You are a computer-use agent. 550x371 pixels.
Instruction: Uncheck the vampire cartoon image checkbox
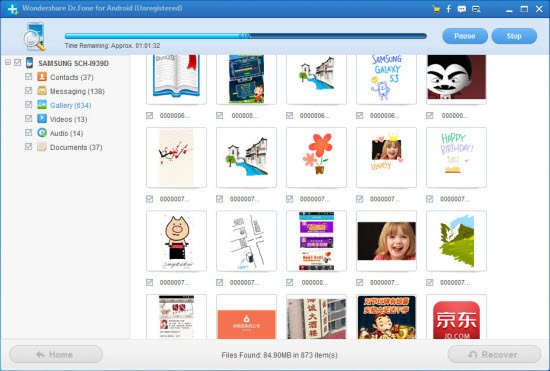[x=430, y=115]
